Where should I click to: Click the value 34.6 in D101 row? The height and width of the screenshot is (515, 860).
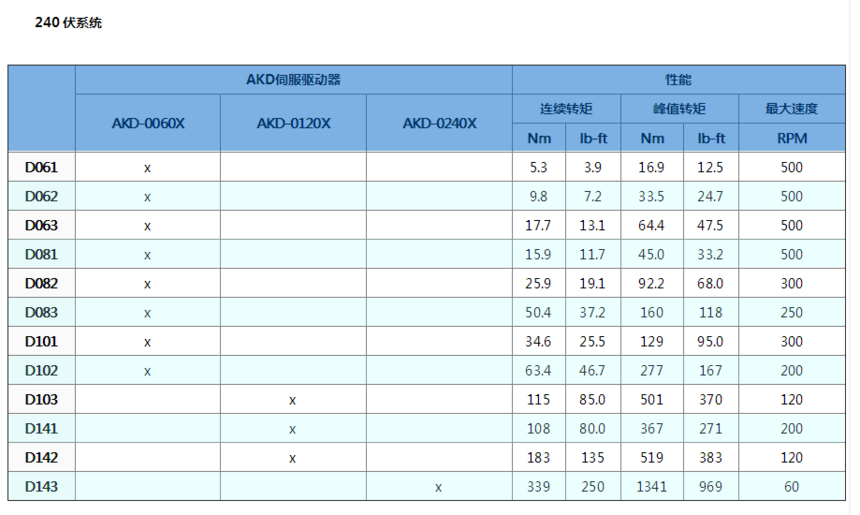point(538,342)
